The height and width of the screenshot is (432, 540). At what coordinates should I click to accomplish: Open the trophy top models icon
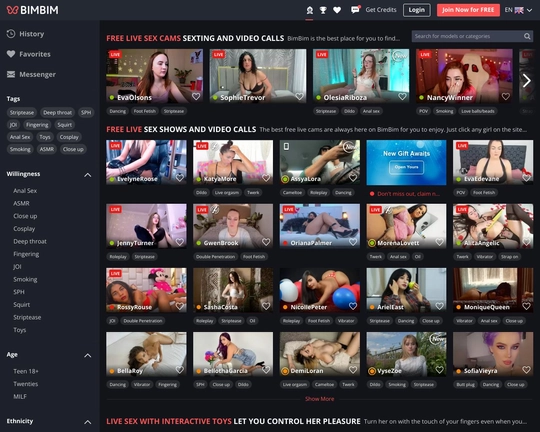pyautogui.click(x=323, y=10)
